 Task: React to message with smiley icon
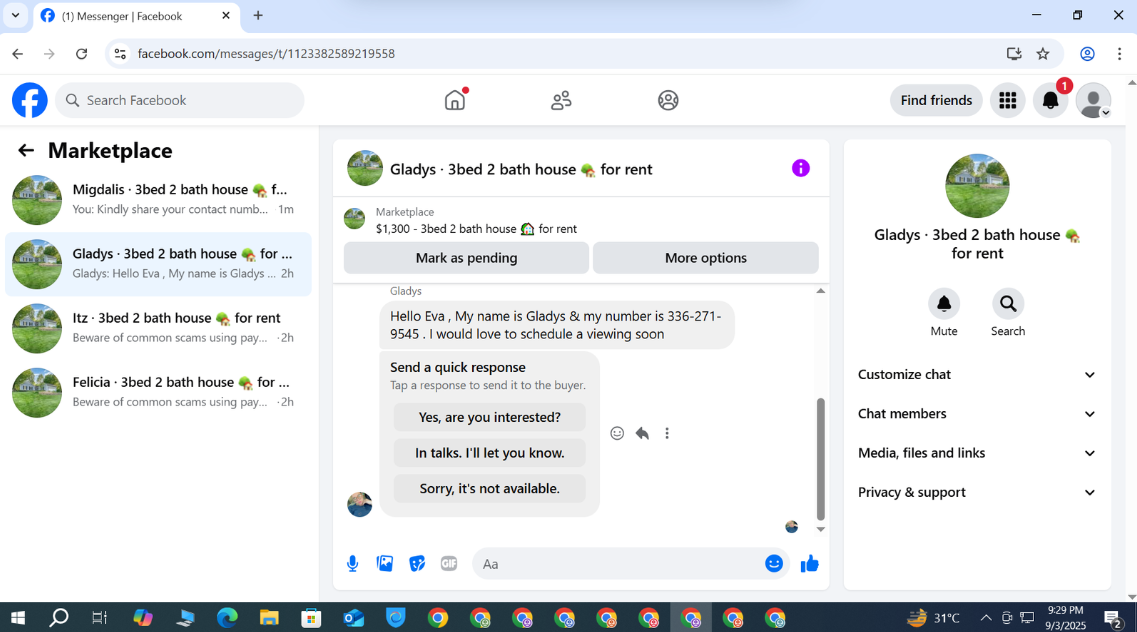(617, 433)
